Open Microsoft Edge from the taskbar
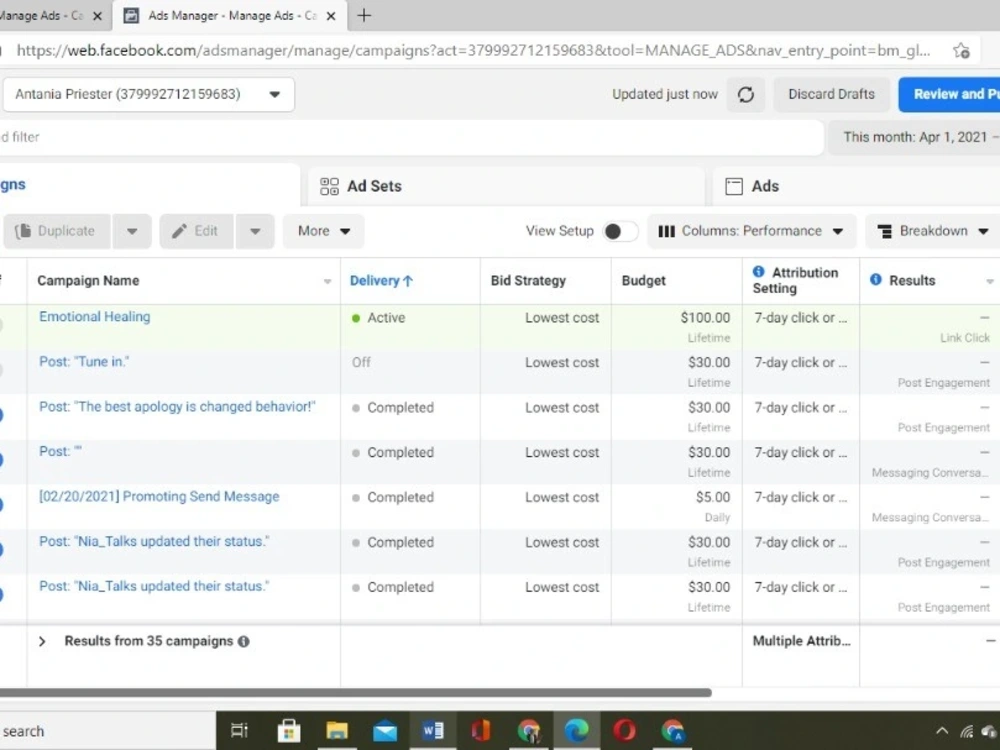Screen dimensions: 1000x750 (x=576, y=730)
